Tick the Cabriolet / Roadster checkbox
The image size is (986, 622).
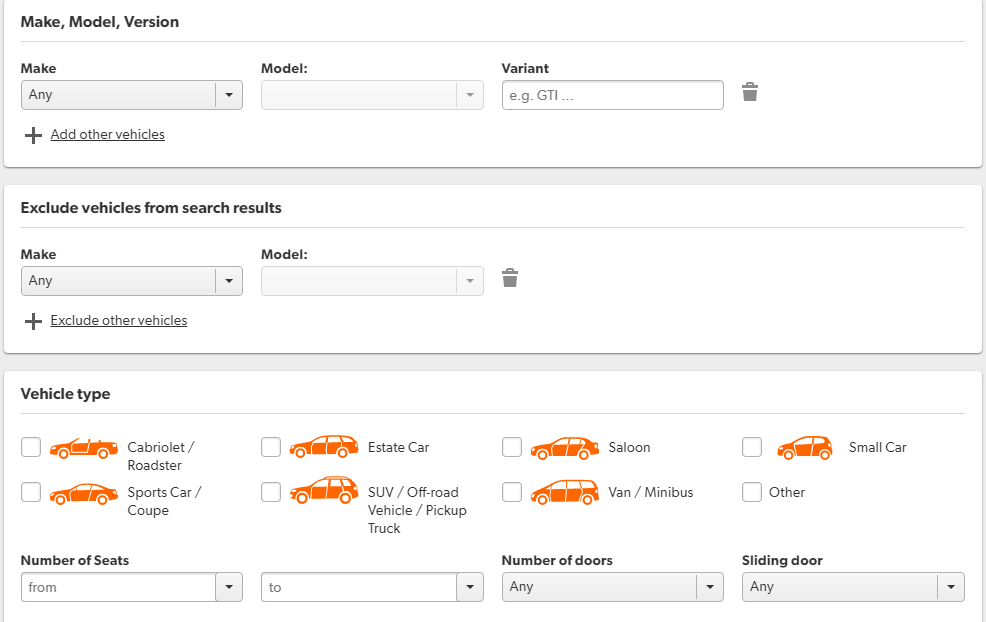(31, 447)
